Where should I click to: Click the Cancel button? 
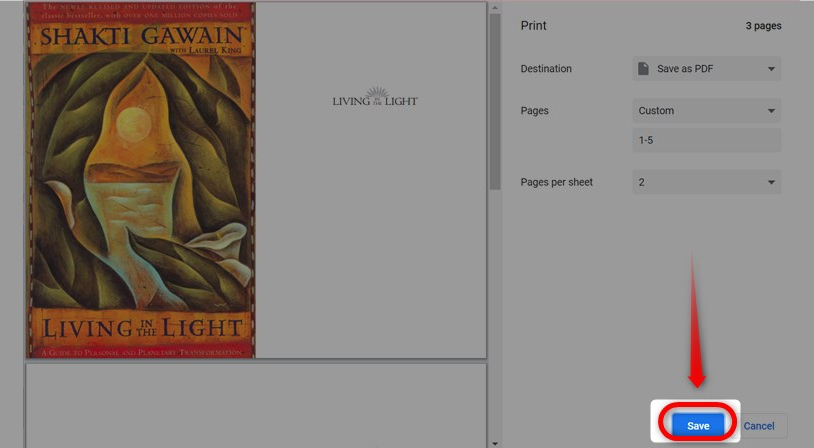[758, 426]
